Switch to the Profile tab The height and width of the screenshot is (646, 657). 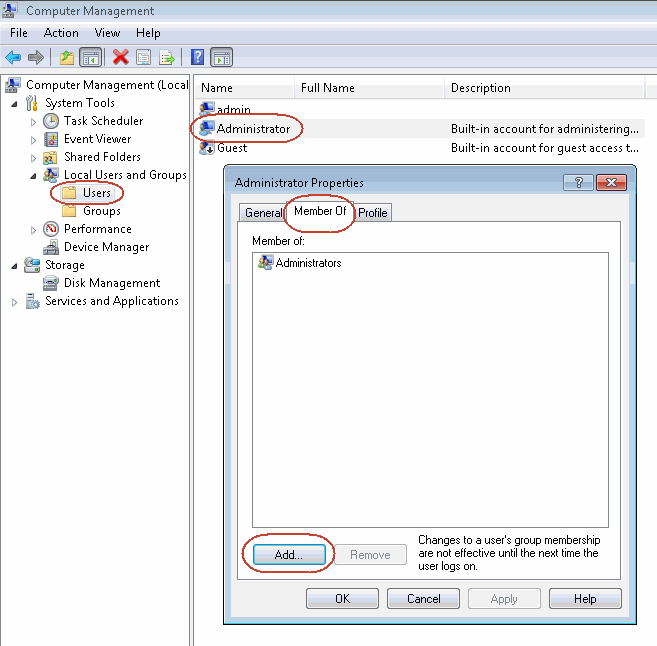[373, 213]
